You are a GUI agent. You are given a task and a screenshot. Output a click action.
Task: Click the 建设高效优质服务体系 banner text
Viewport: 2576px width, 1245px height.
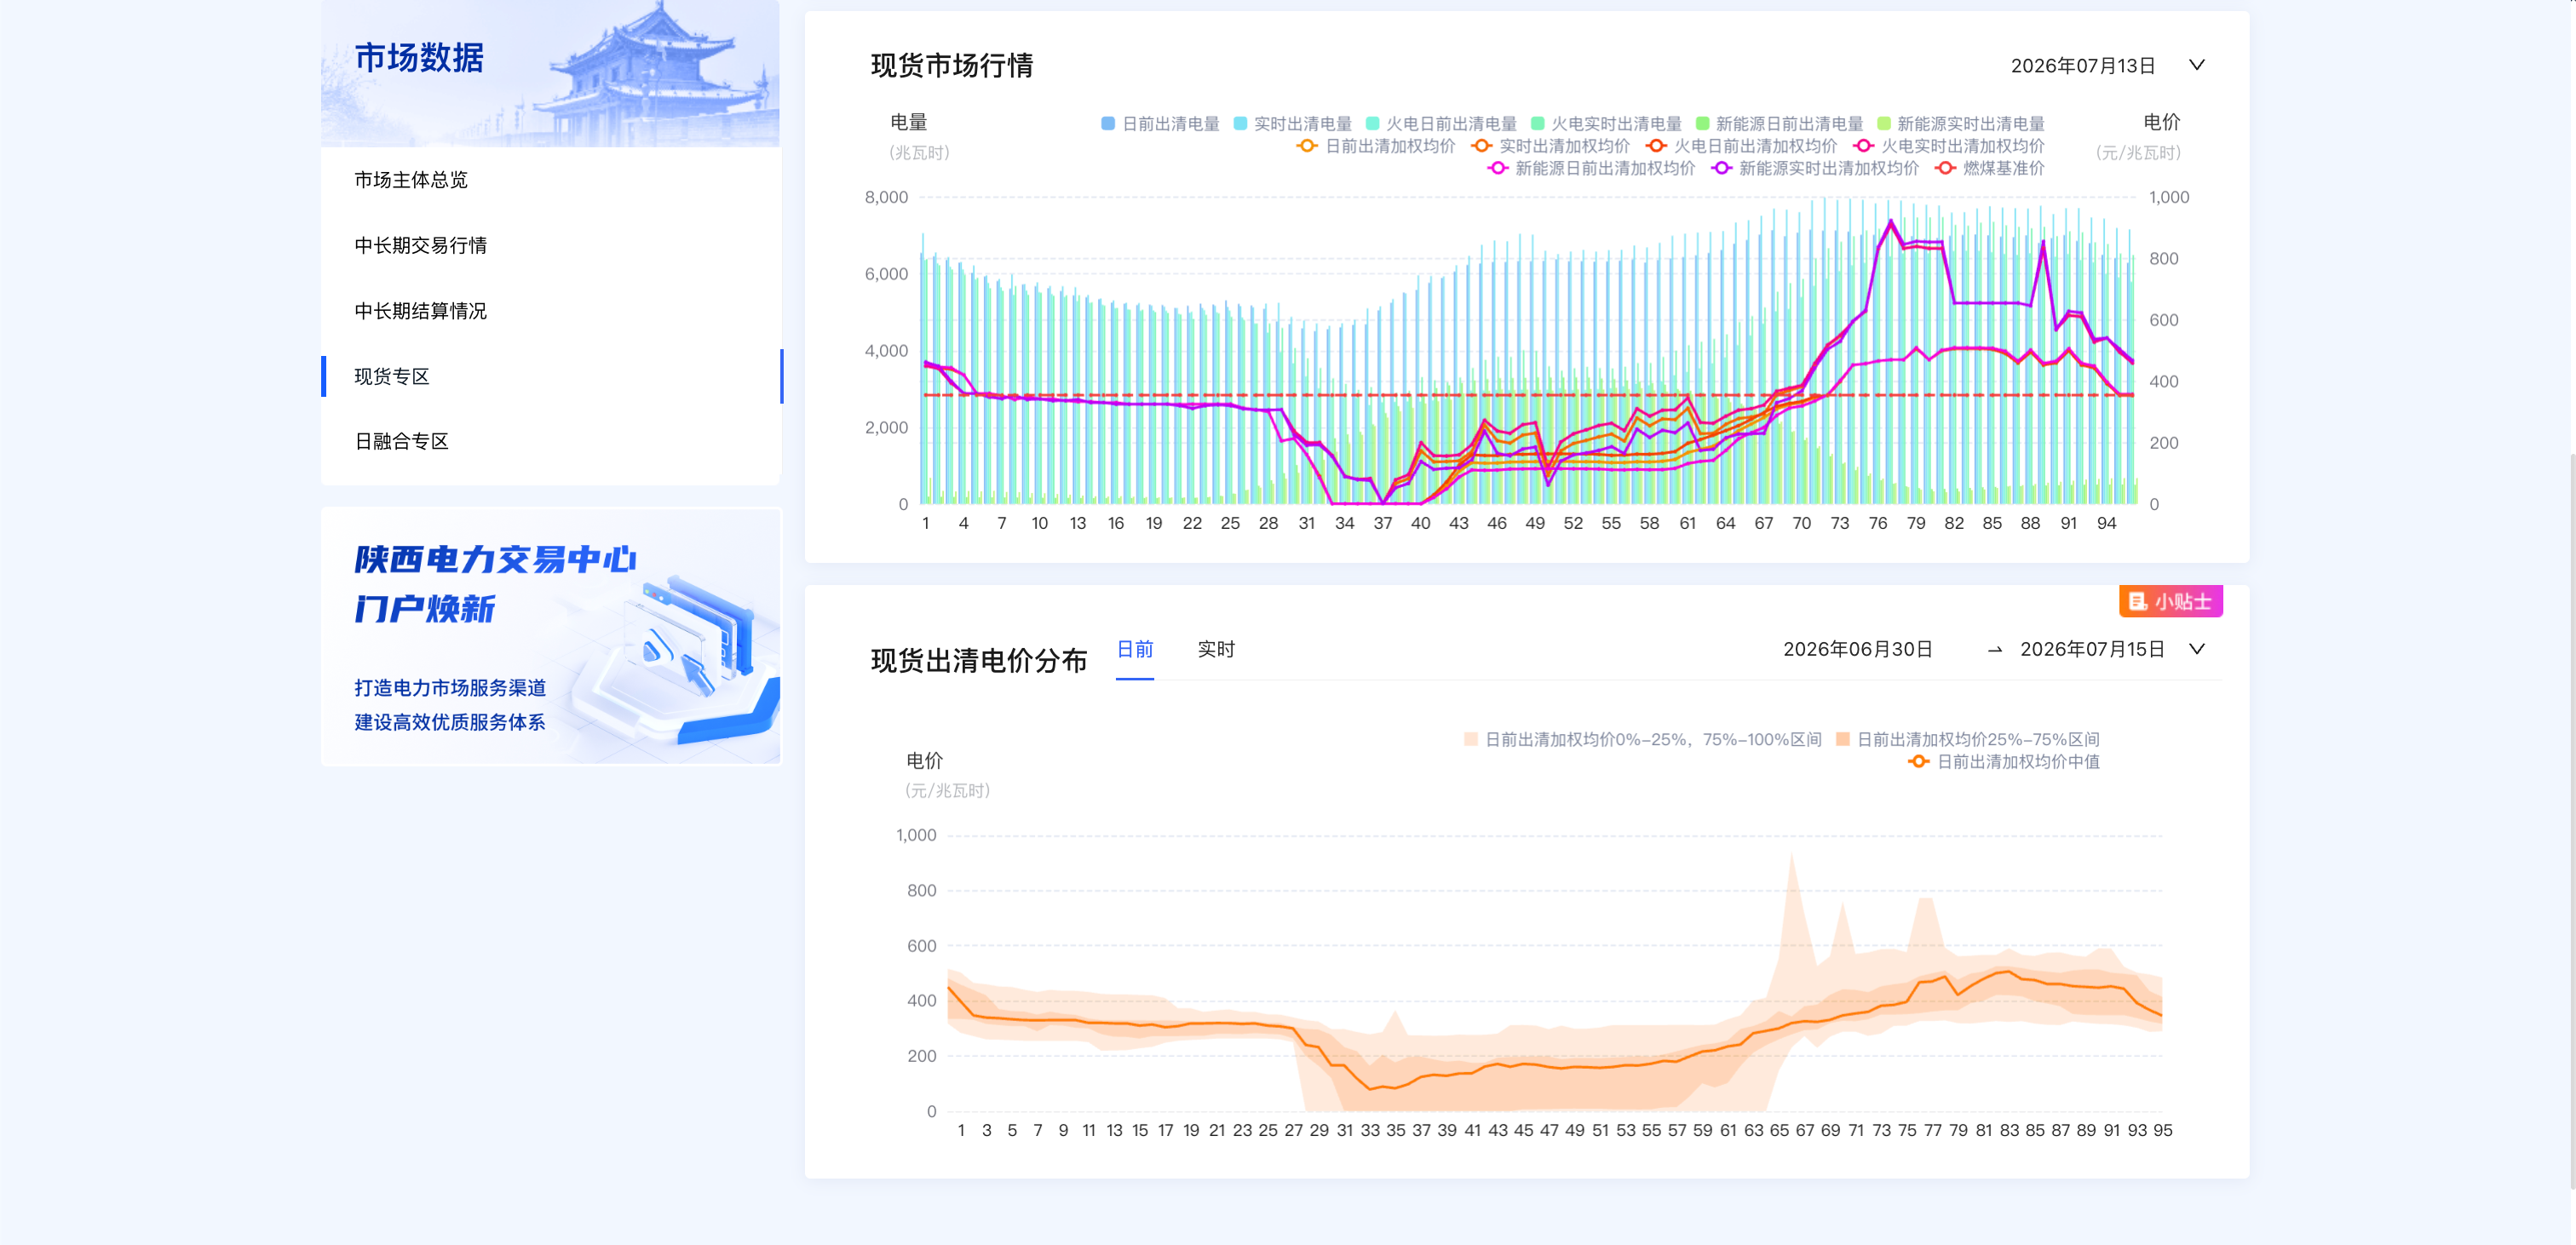pos(450,722)
